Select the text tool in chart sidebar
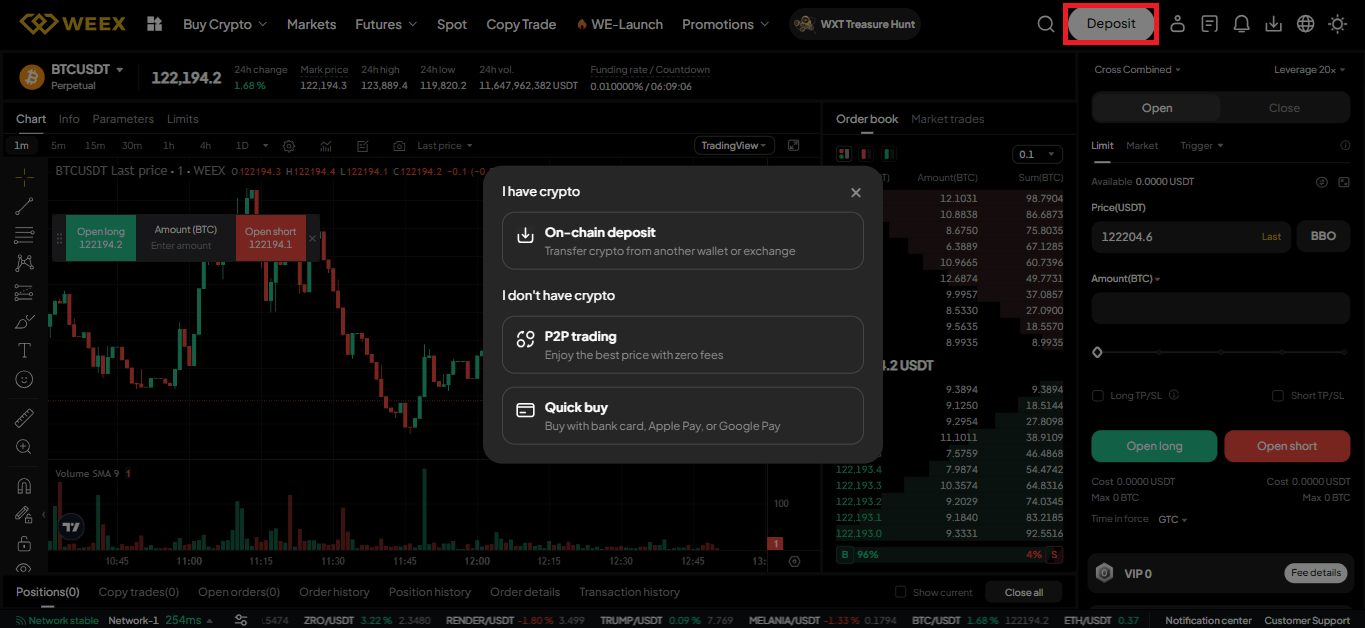The width and height of the screenshot is (1365, 628). pos(25,350)
